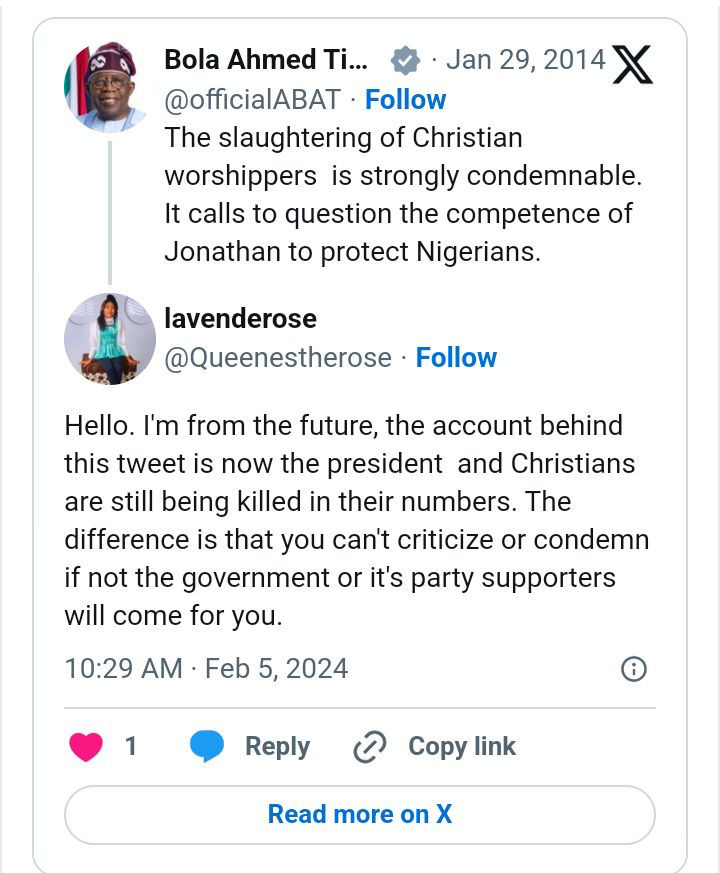Image resolution: width=720 pixels, height=873 pixels.
Task: Click the Jan 29, 2014 date
Action: [x=525, y=60]
